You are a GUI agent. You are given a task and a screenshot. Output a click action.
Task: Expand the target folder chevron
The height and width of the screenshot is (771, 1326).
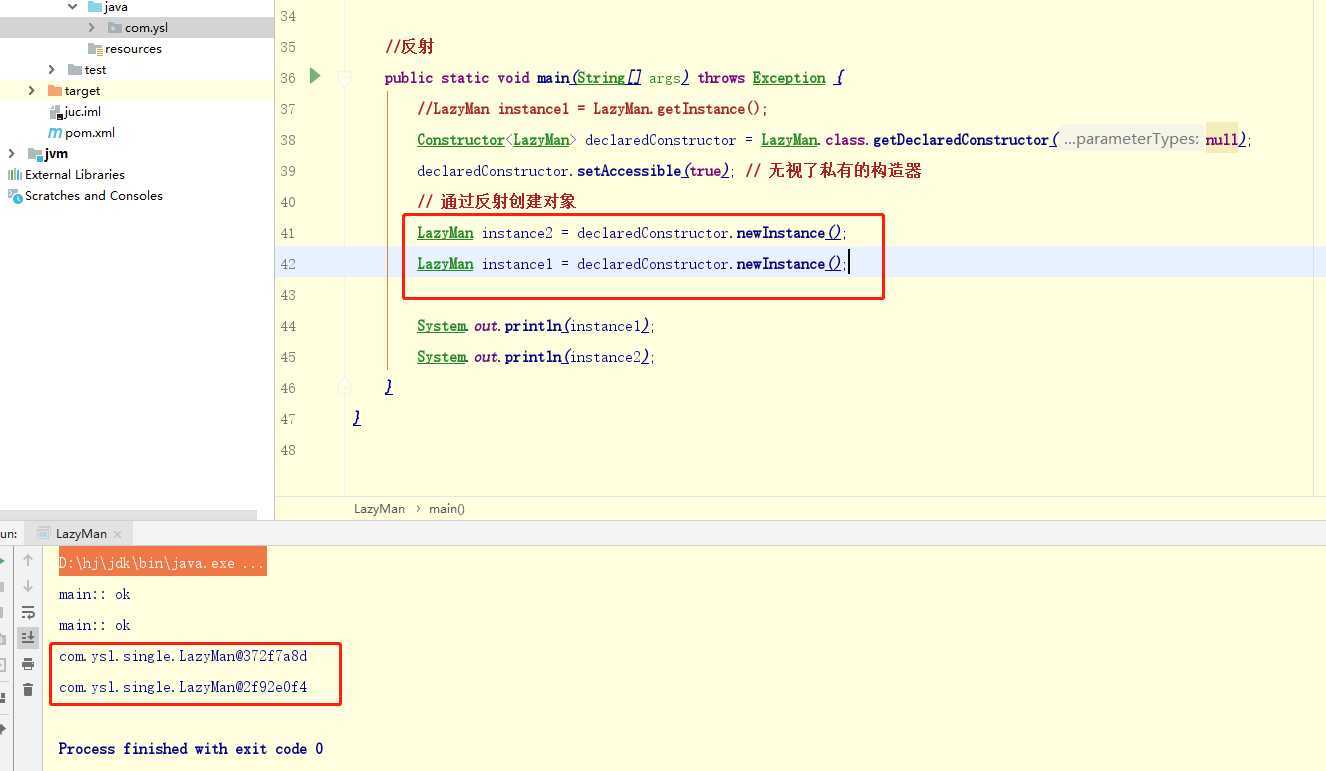tap(32, 91)
